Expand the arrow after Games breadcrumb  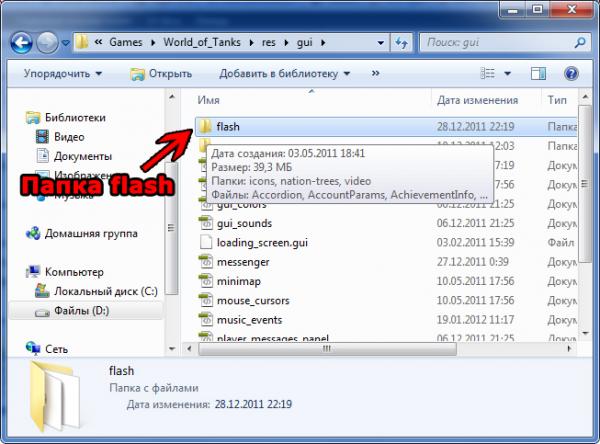tap(153, 42)
